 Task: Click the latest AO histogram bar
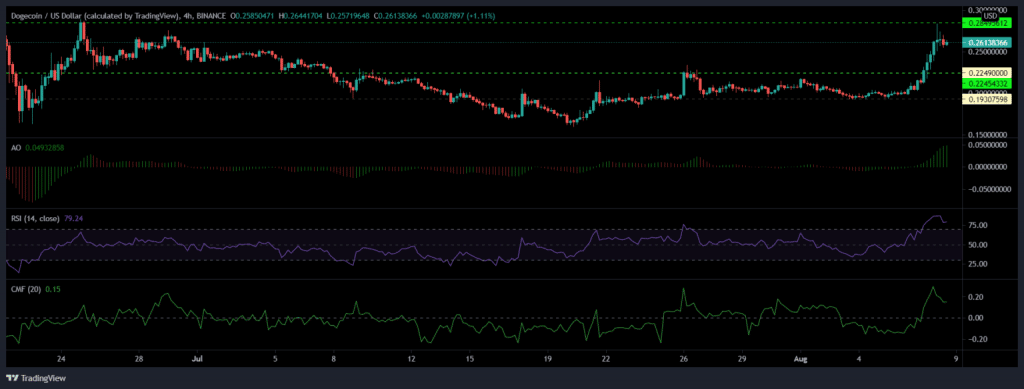tap(946, 157)
